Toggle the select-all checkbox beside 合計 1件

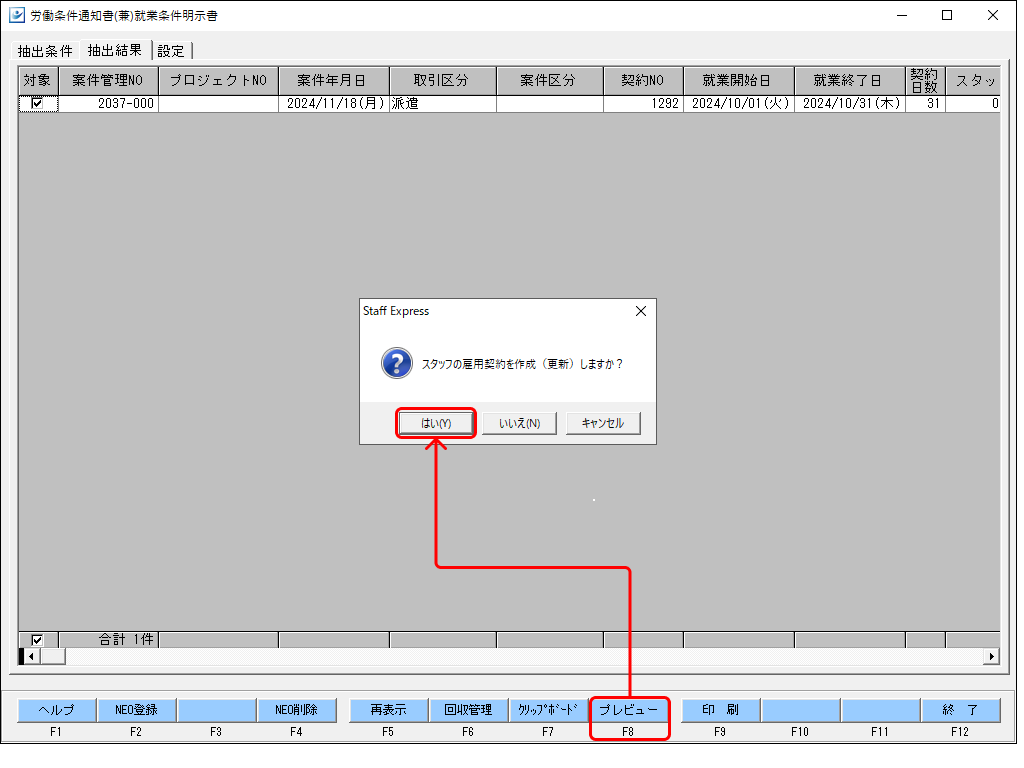37,640
